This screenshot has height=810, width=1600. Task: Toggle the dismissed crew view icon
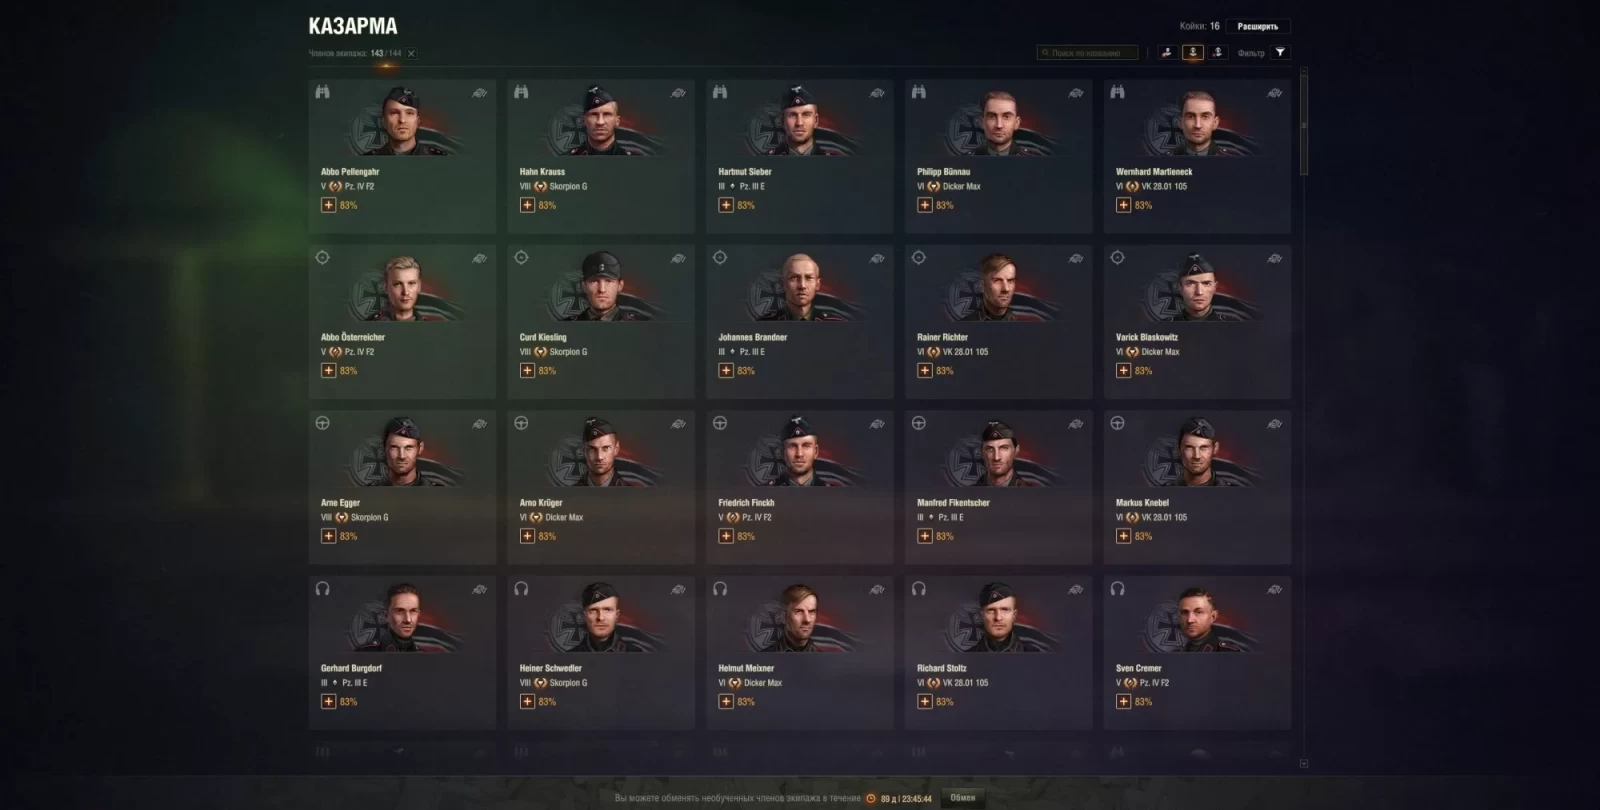pos(1218,52)
